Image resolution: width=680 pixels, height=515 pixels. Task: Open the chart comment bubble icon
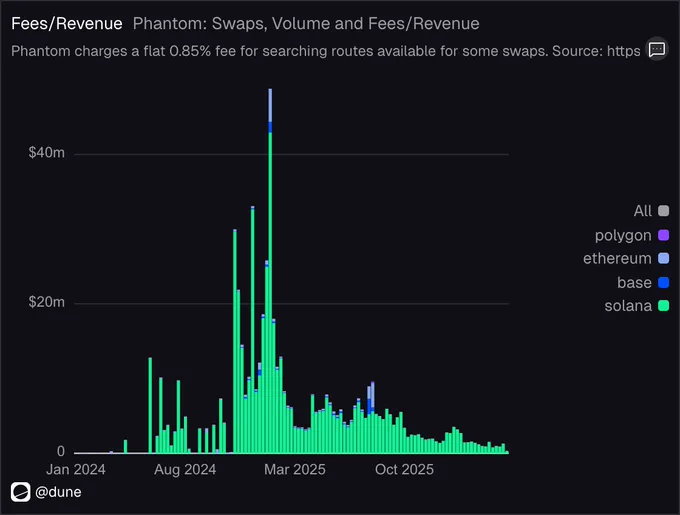(657, 49)
